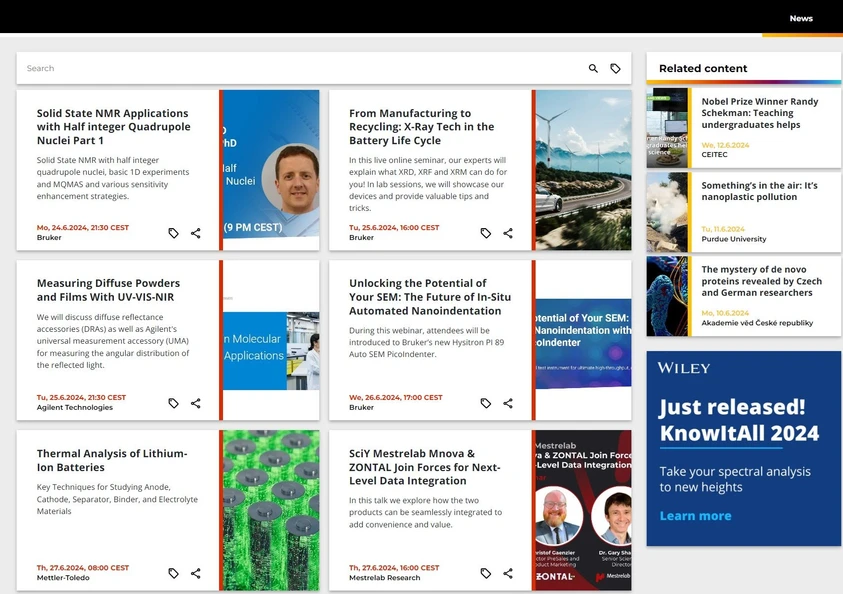The width and height of the screenshot is (843, 594).
Task: Click the green lithium batteries image
Action: [271, 510]
